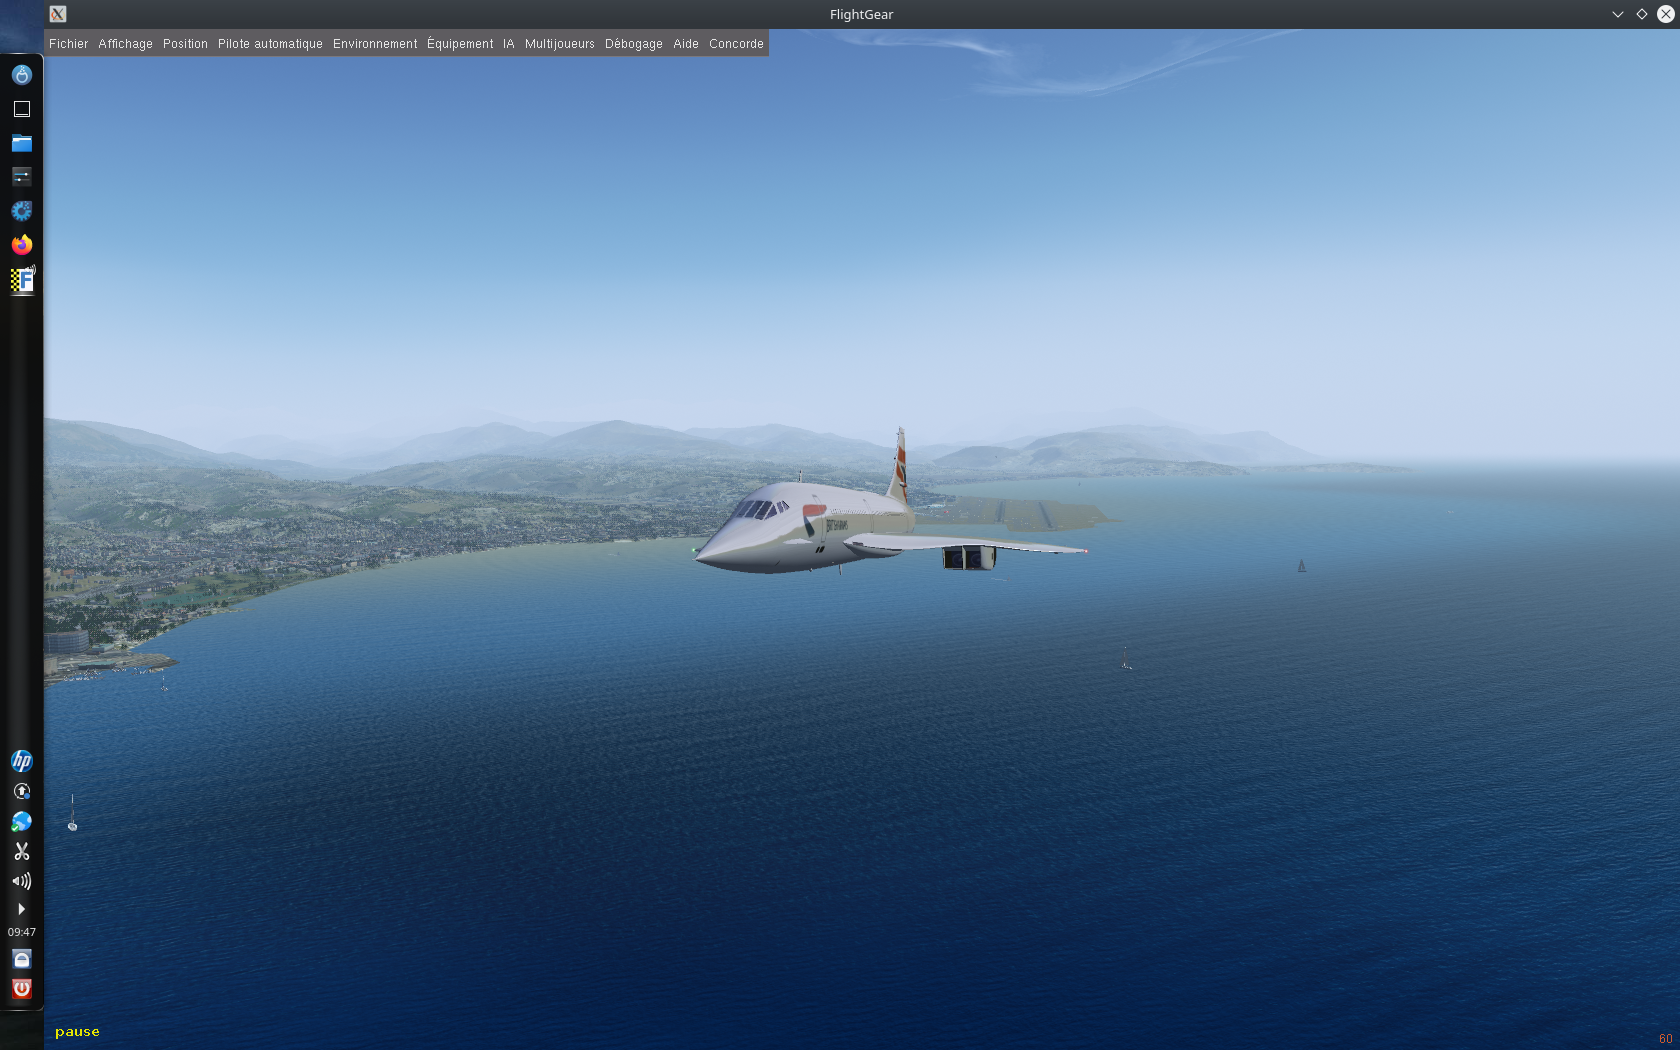Open the Aide menu
This screenshot has width=1680, height=1050.
click(686, 44)
